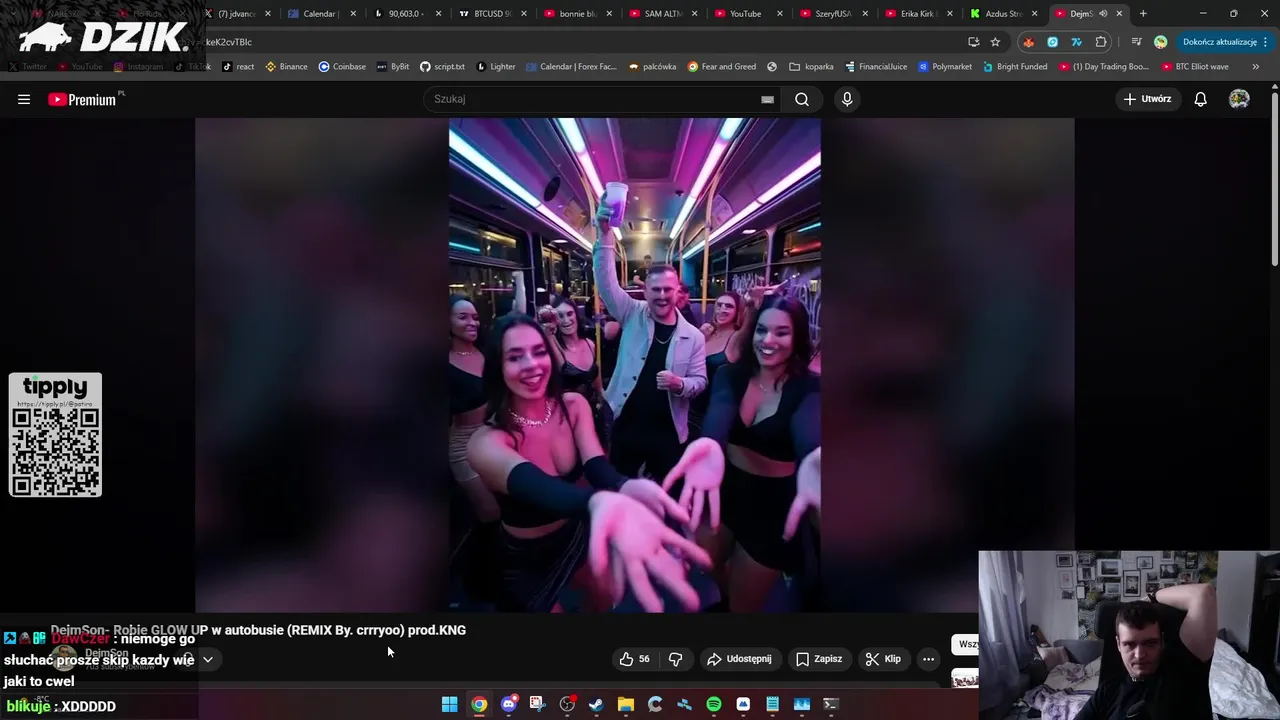The image size is (1280, 720).
Task: Open OBS Studio from the taskbar
Action: coord(567,705)
